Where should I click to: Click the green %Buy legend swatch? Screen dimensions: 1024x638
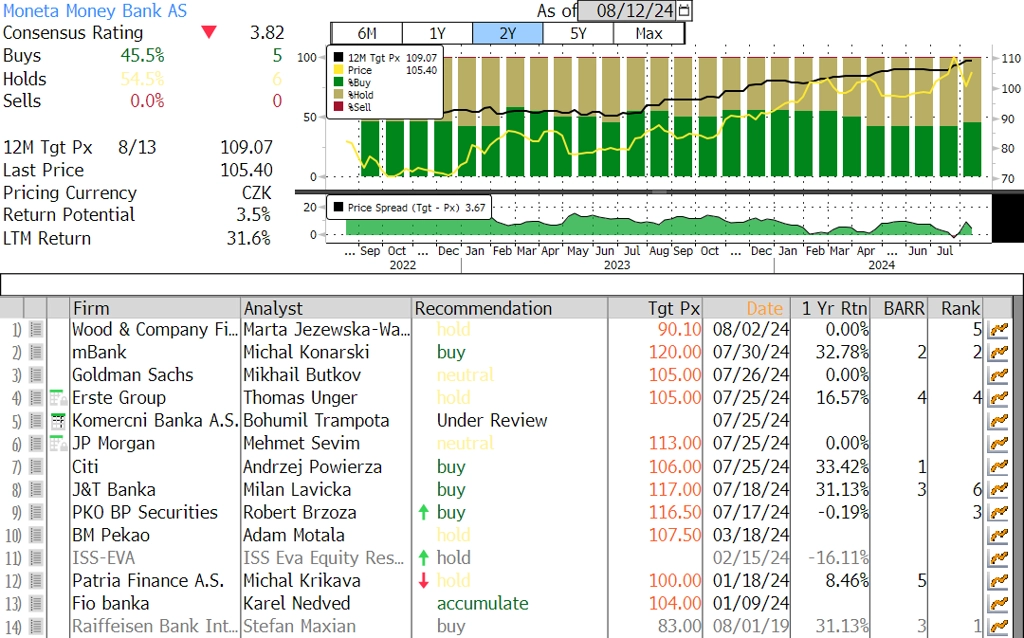click(338, 82)
